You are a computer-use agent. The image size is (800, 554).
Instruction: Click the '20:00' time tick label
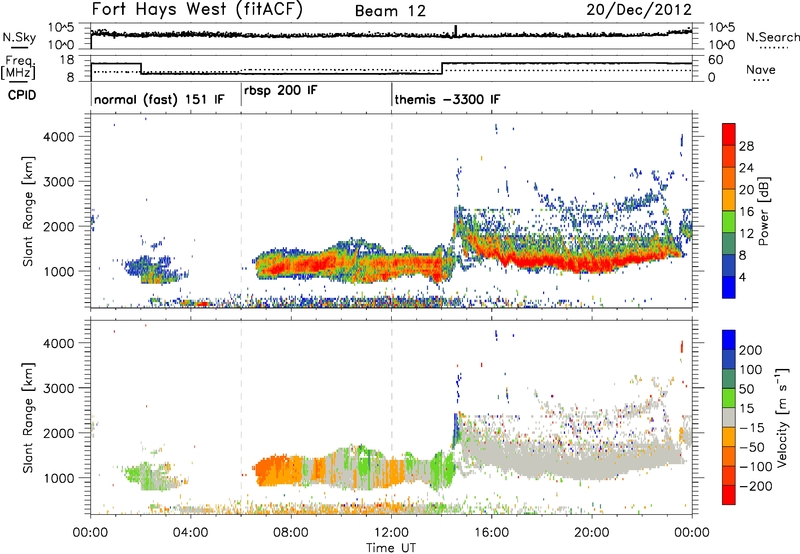tap(592, 533)
